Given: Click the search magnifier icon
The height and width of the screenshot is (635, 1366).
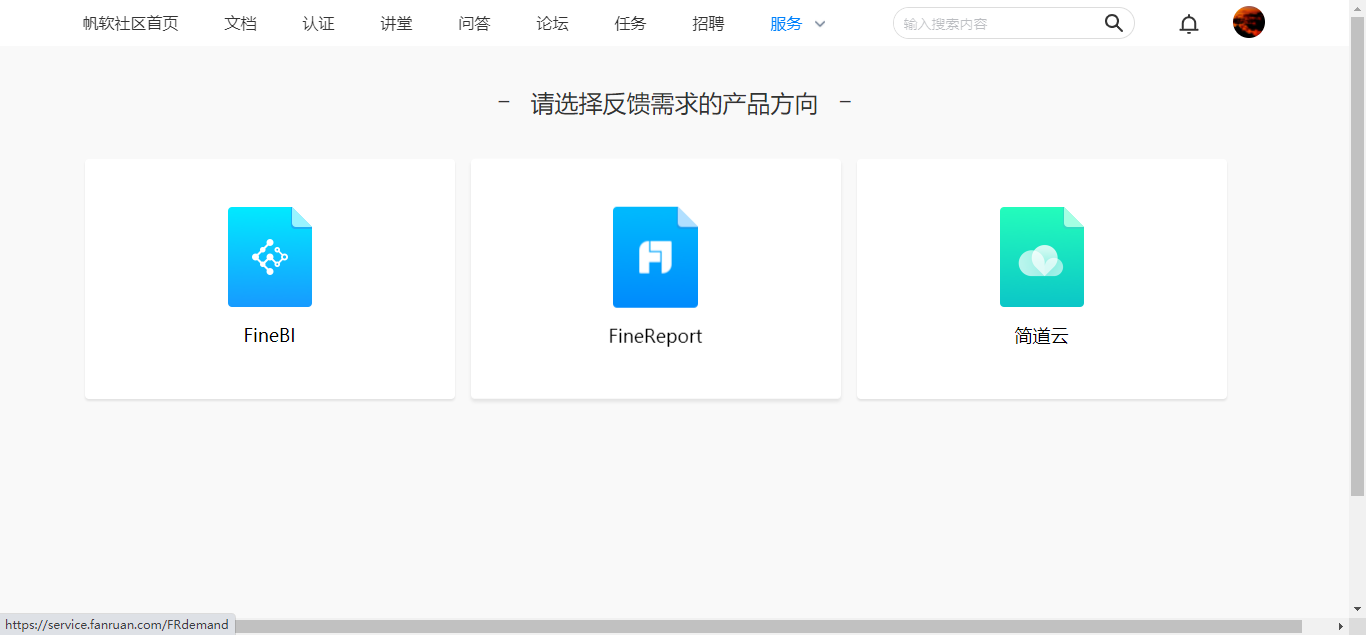Looking at the screenshot, I should click(1113, 23).
